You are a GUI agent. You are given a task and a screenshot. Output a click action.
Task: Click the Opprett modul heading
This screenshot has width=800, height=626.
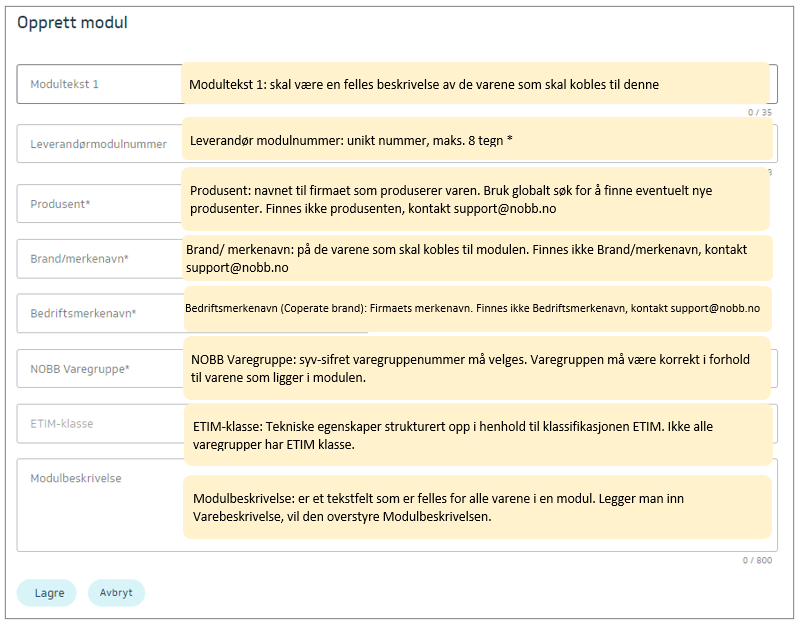[73, 23]
